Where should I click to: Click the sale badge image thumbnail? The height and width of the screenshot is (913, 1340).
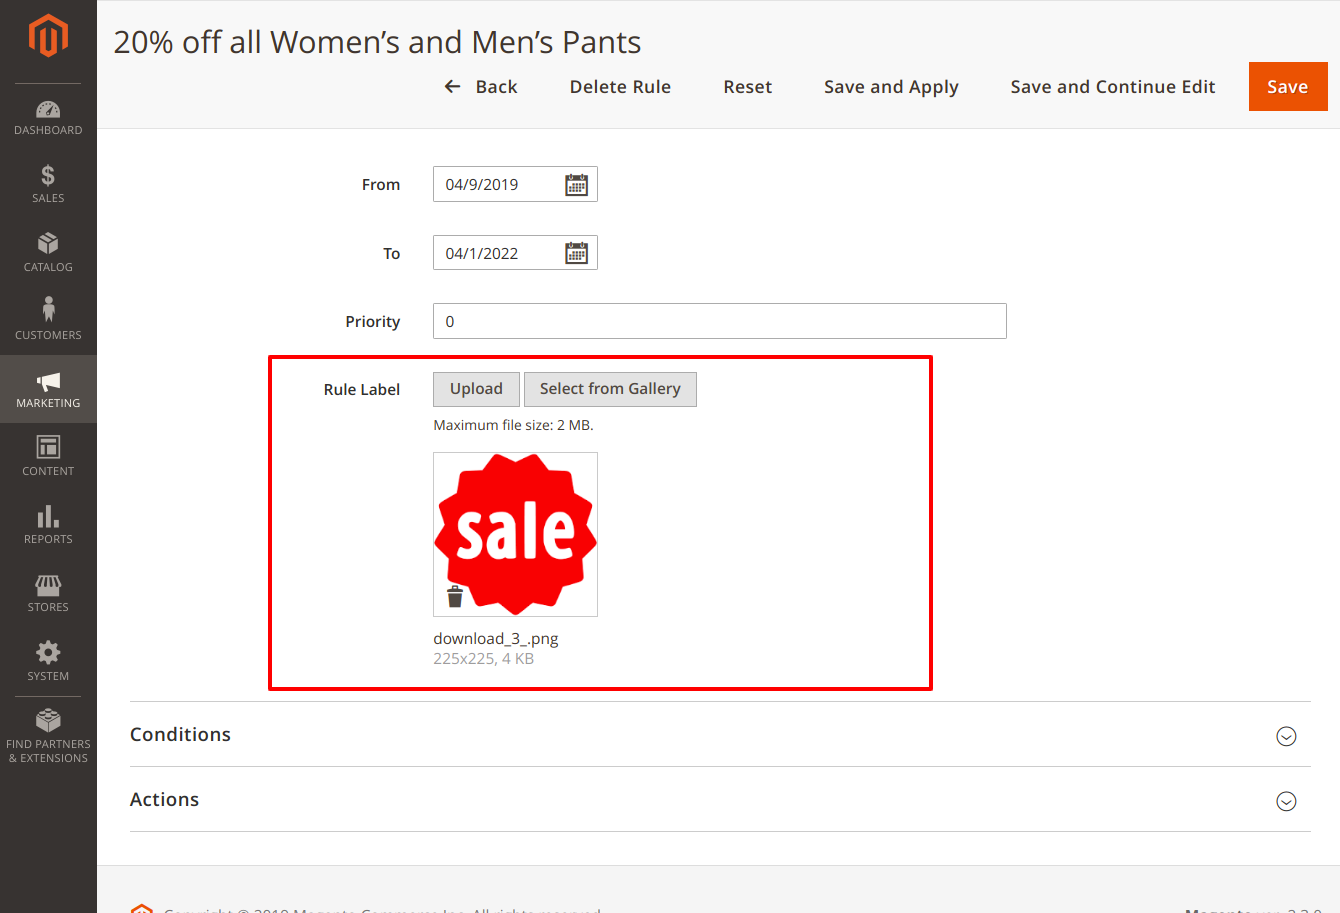point(515,534)
